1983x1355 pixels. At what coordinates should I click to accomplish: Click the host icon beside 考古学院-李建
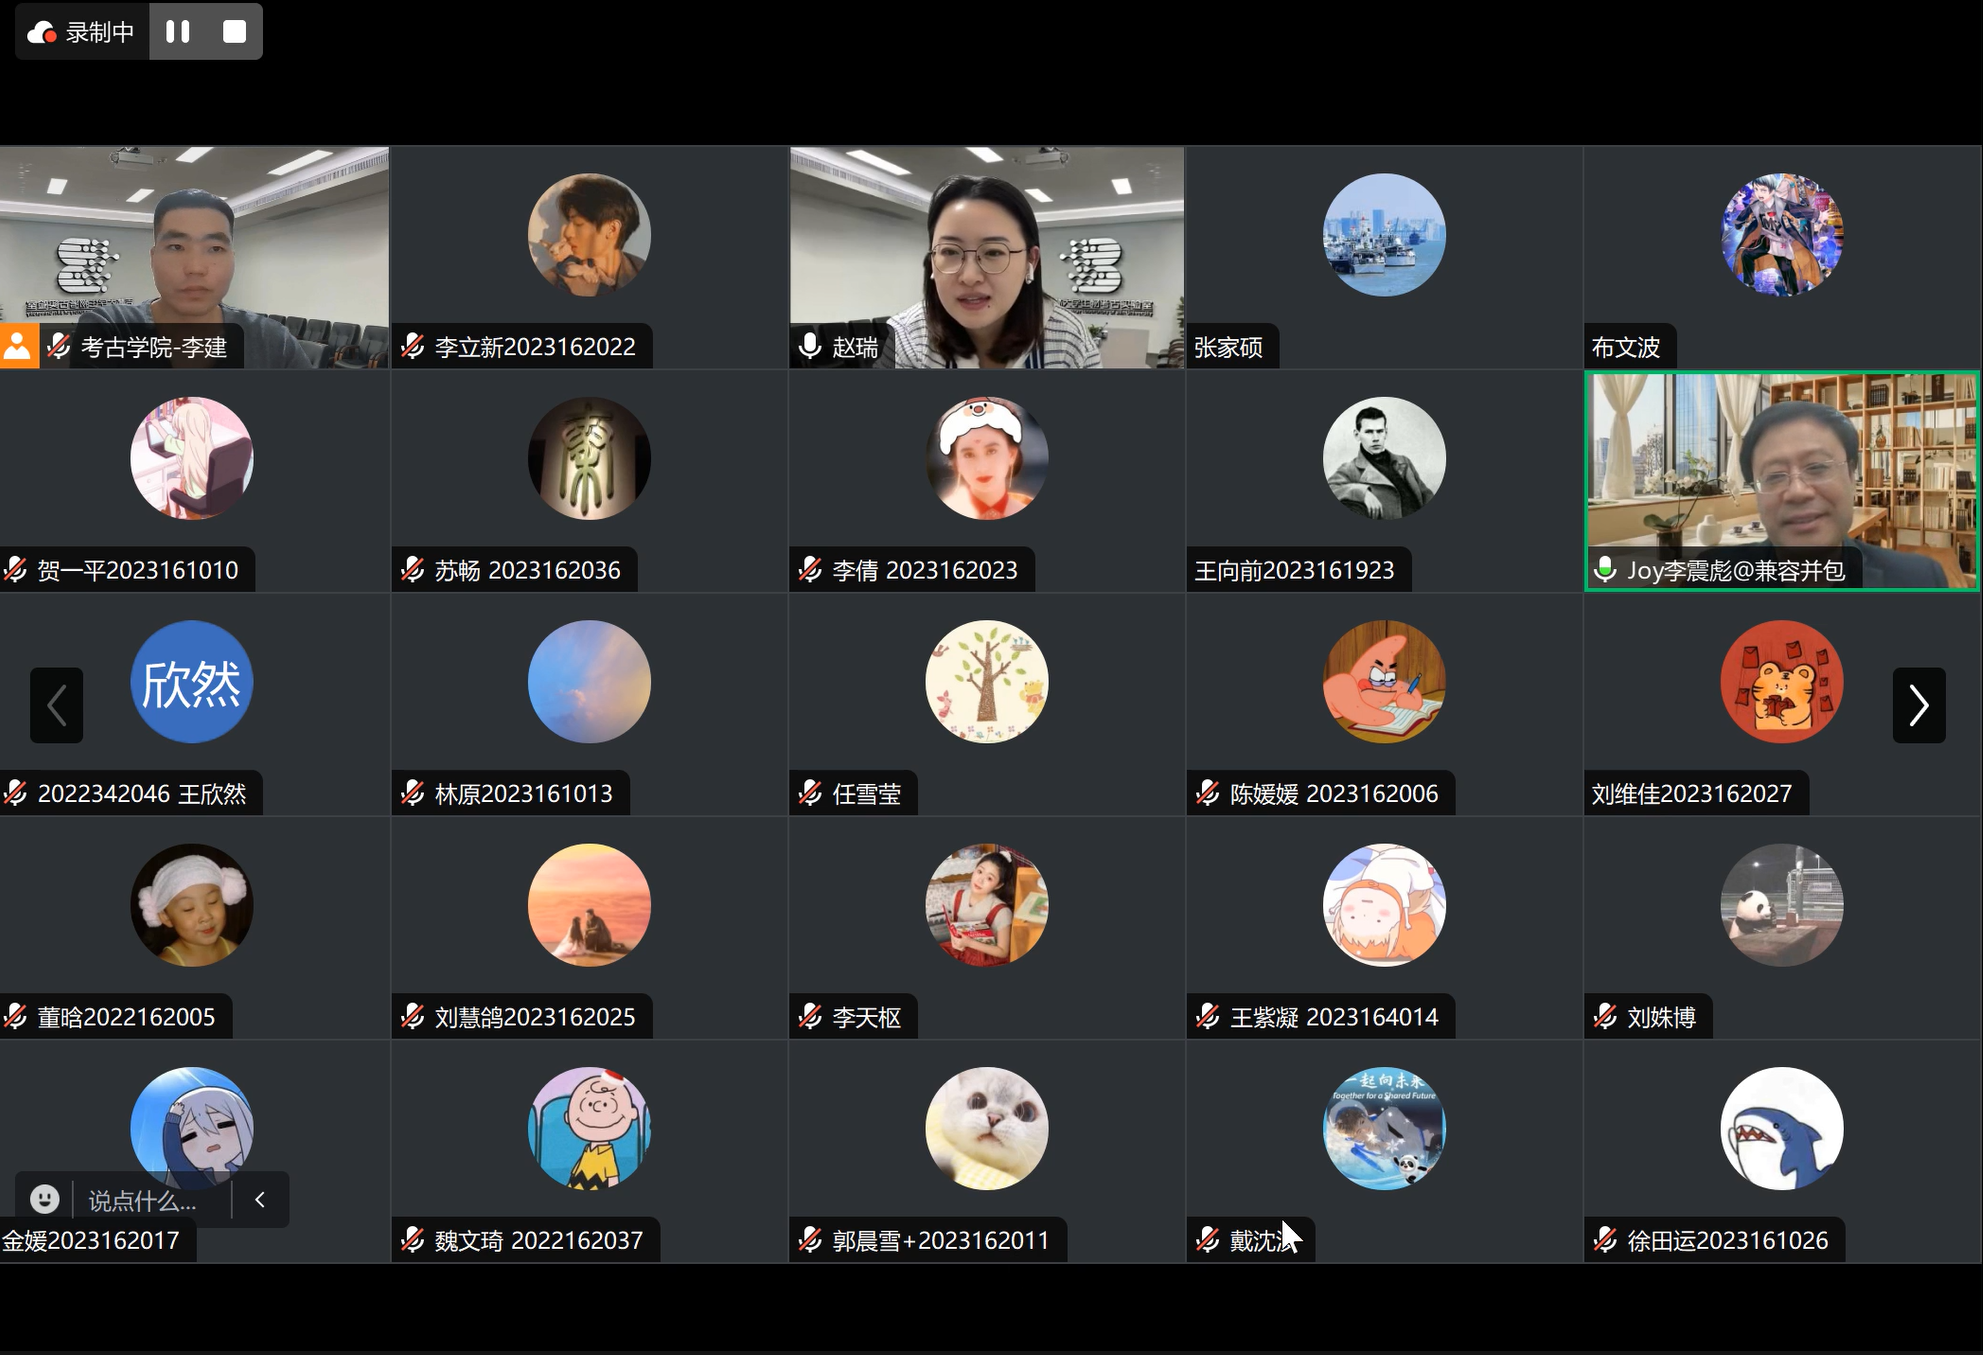[x=19, y=346]
